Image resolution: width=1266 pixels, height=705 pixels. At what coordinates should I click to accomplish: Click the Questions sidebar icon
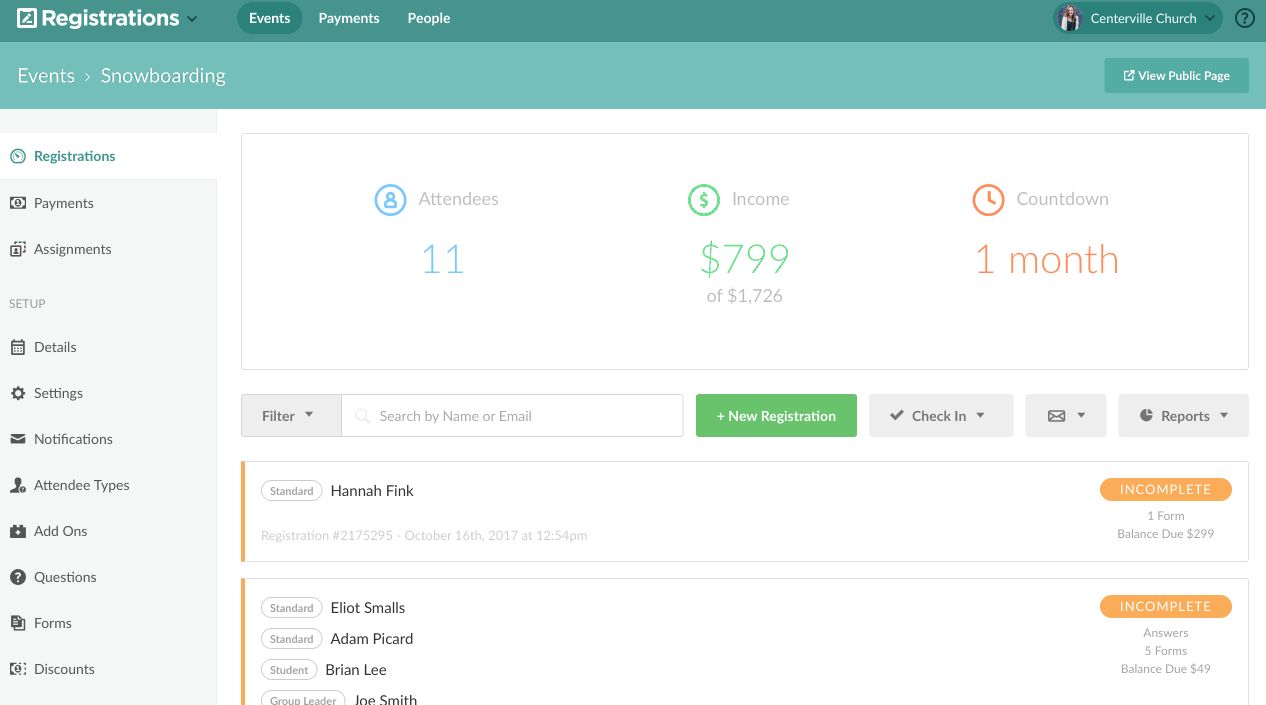click(18, 577)
